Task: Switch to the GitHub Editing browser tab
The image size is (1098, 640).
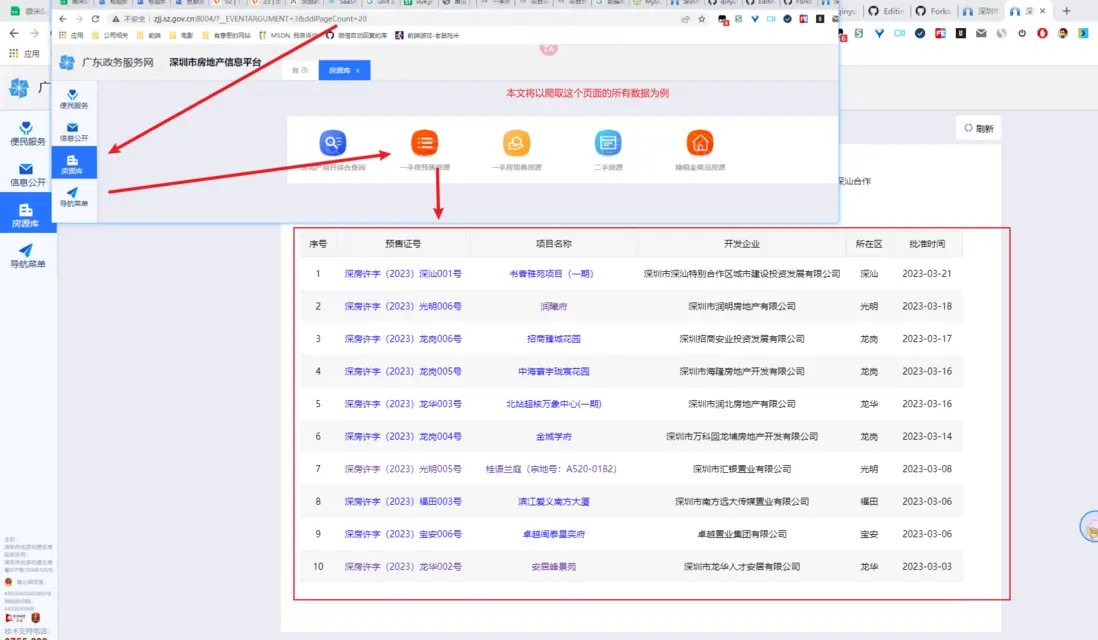Action: 886,11
